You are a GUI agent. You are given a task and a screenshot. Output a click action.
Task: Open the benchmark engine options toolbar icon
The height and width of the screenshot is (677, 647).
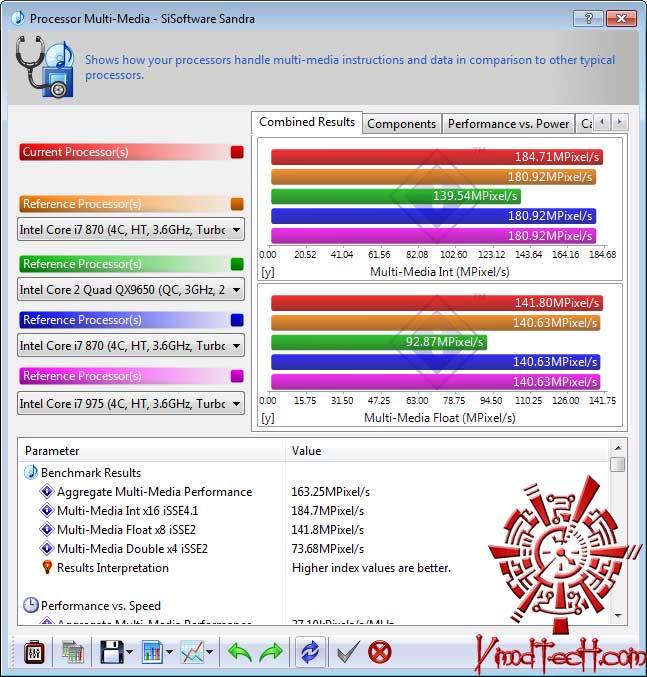click(34, 652)
